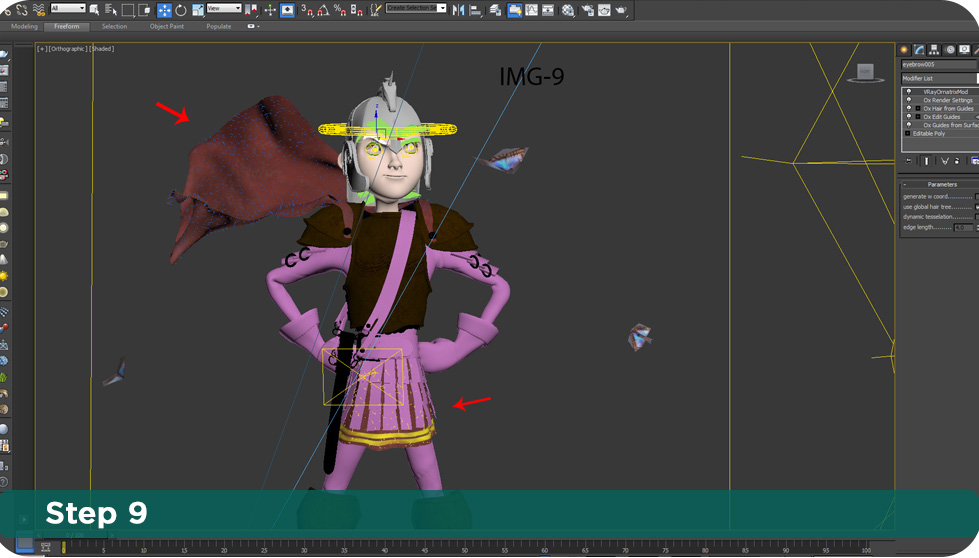Collapse the Parameters rollout header
The width and height of the screenshot is (979, 558).
tap(940, 184)
